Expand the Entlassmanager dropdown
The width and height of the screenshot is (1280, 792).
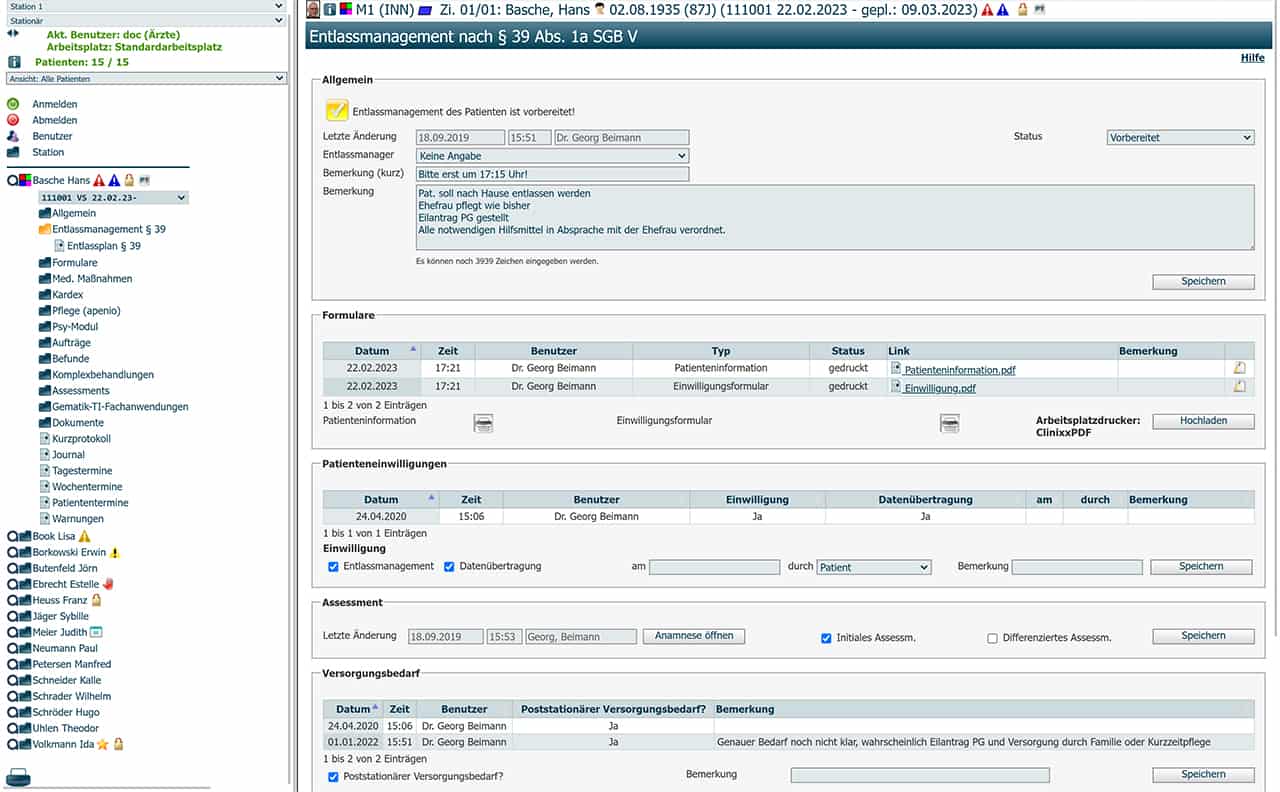[x=552, y=156]
